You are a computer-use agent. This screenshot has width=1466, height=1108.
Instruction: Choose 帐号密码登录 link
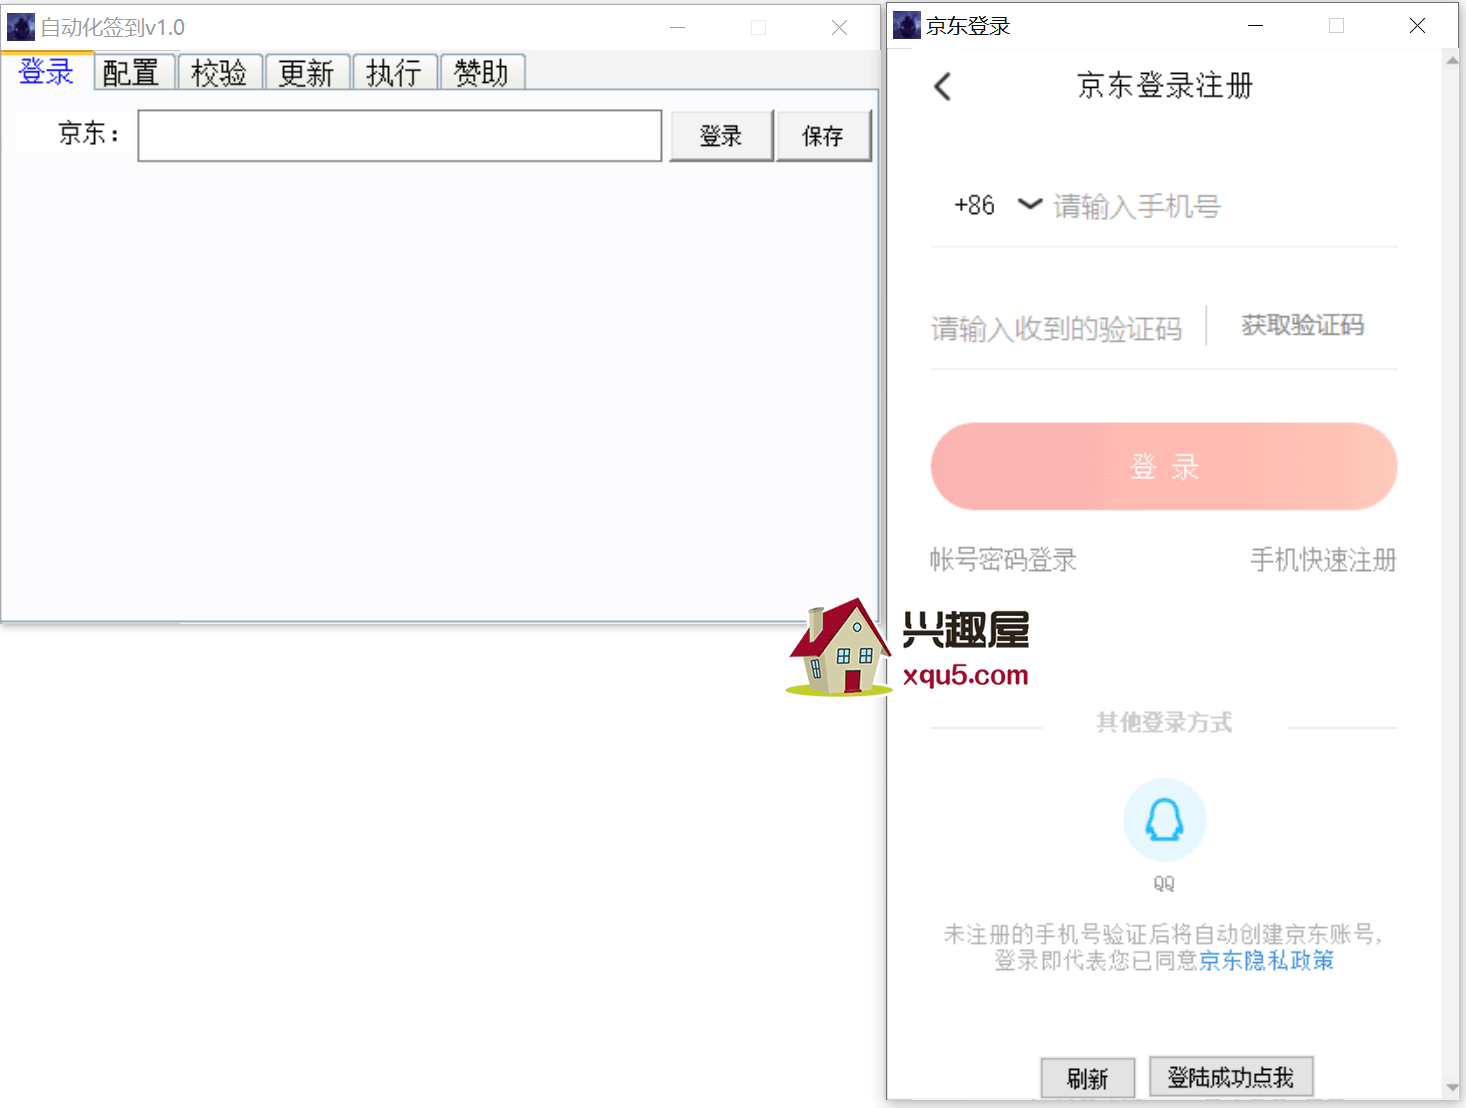point(1003,559)
